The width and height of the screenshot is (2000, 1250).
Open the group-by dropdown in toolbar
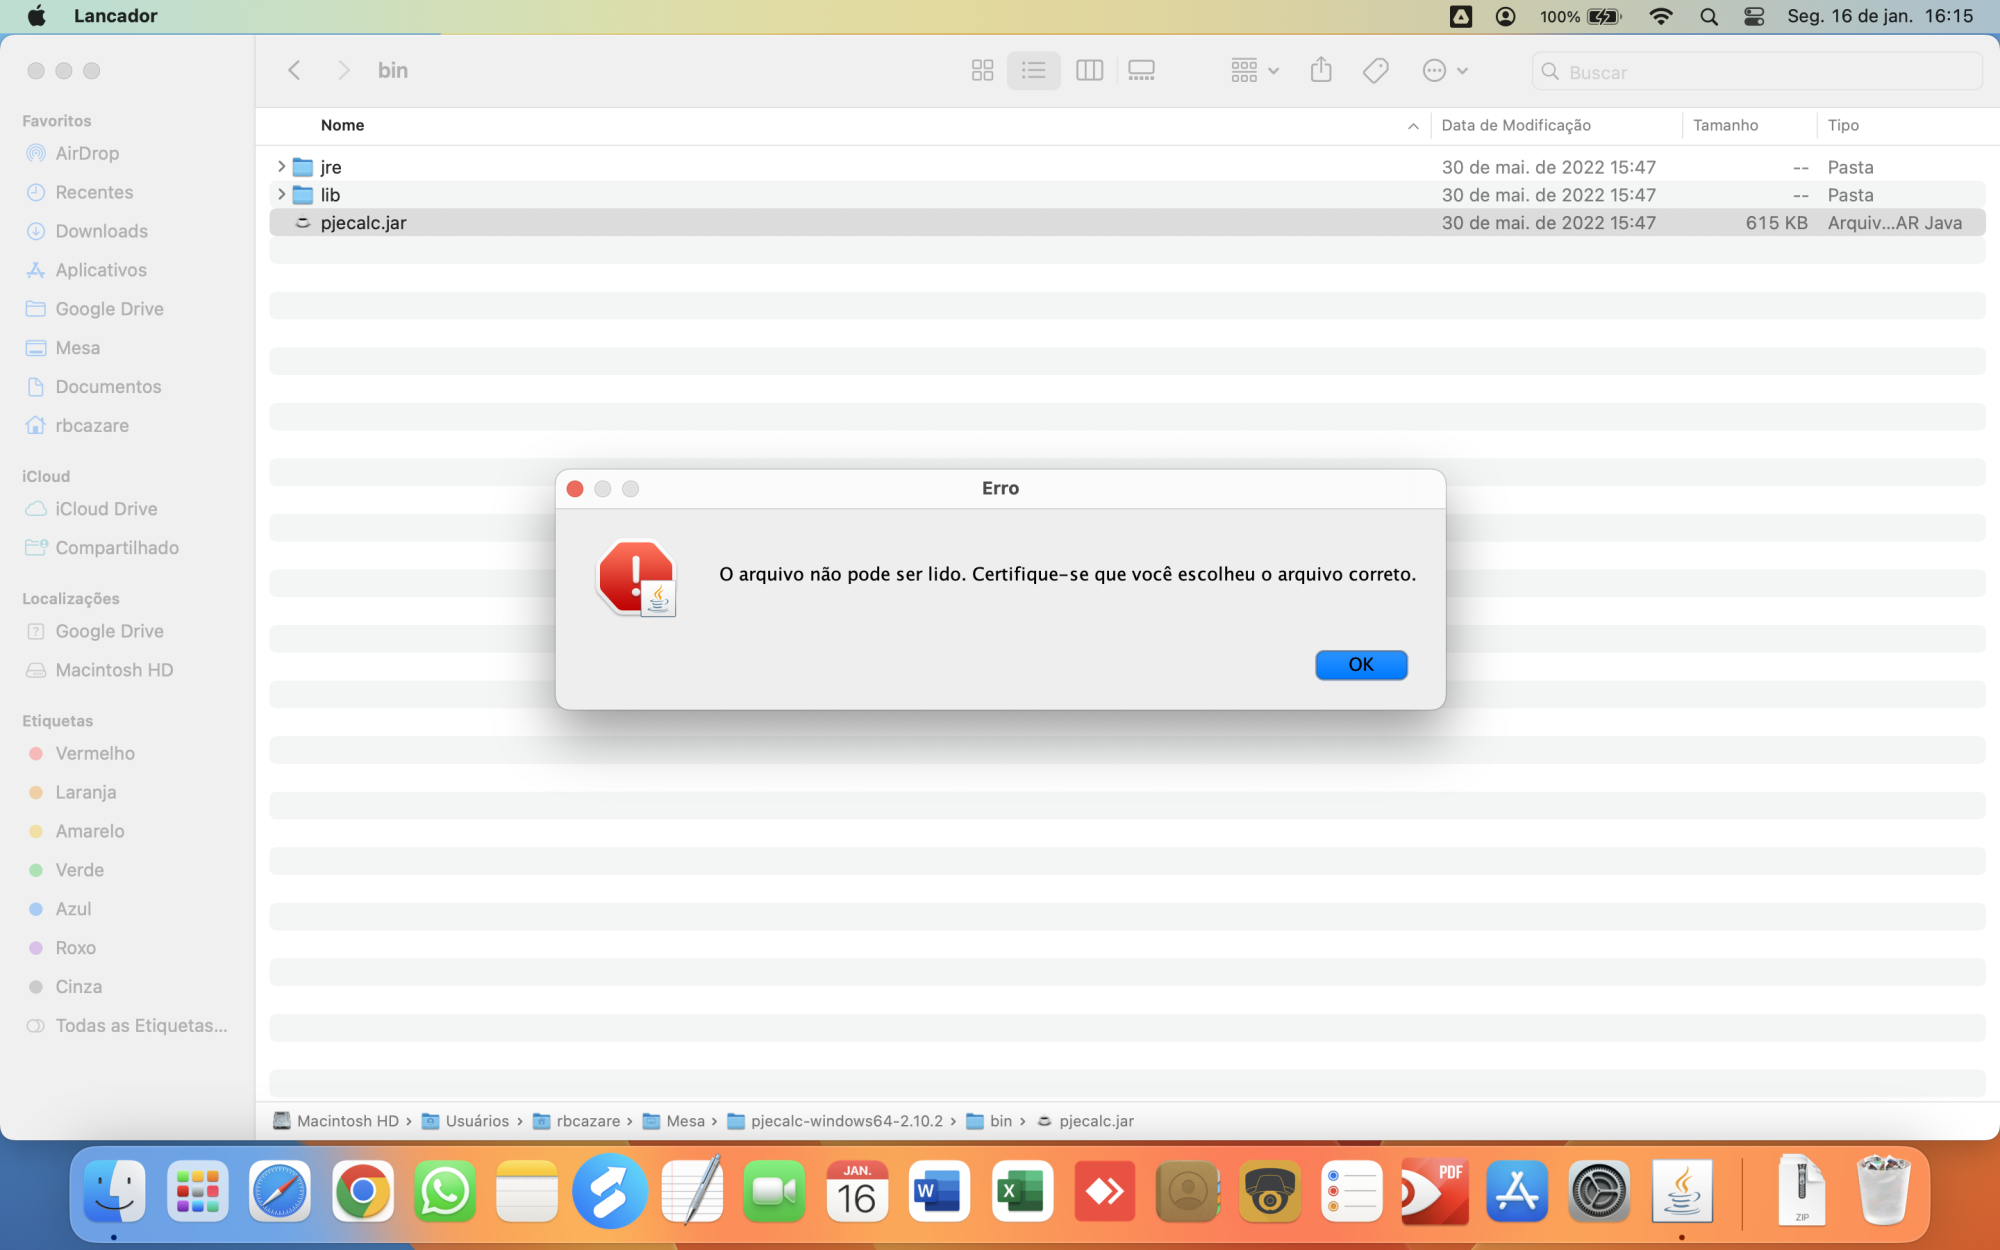(x=1254, y=71)
